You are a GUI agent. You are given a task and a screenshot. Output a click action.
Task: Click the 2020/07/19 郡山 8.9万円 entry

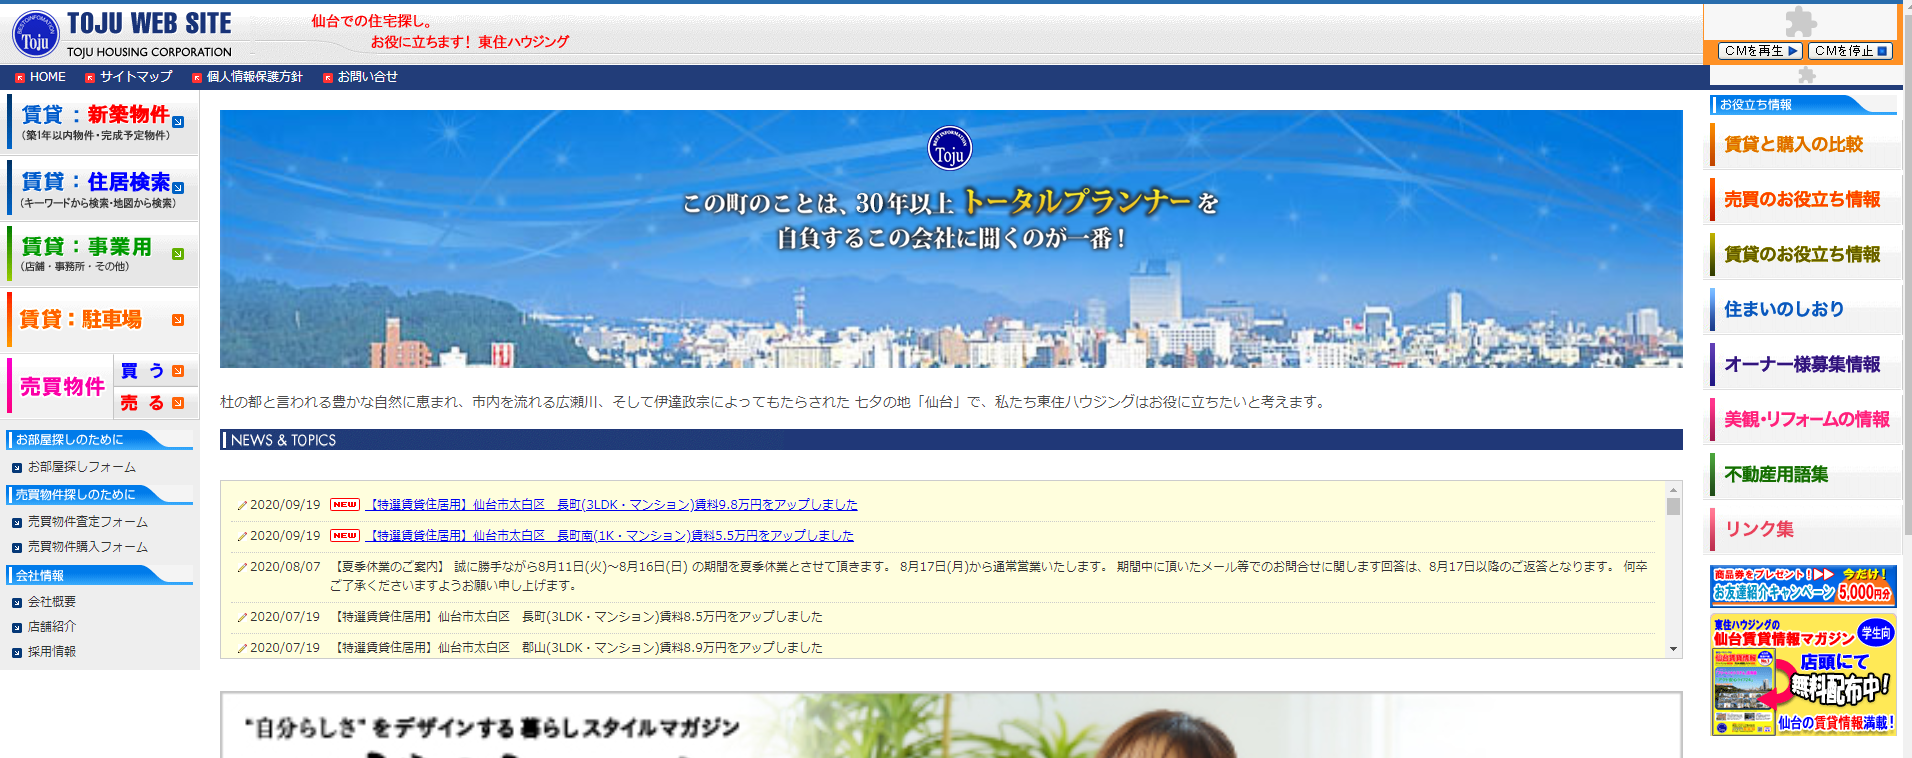tap(579, 648)
